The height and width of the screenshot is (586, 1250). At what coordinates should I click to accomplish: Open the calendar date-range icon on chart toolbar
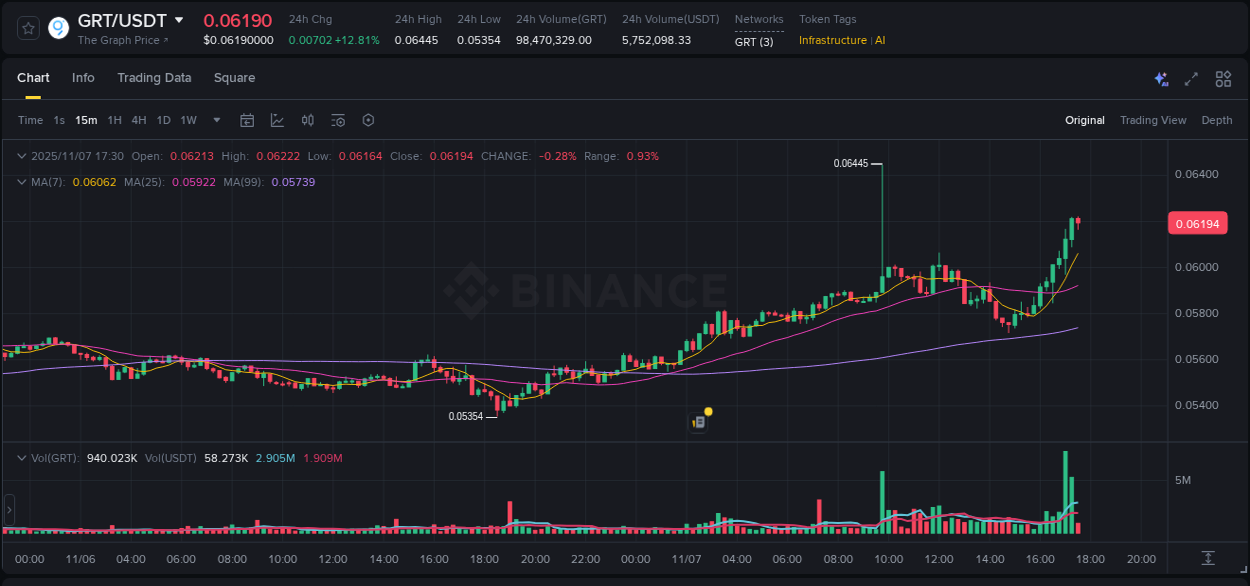click(x=247, y=119)
